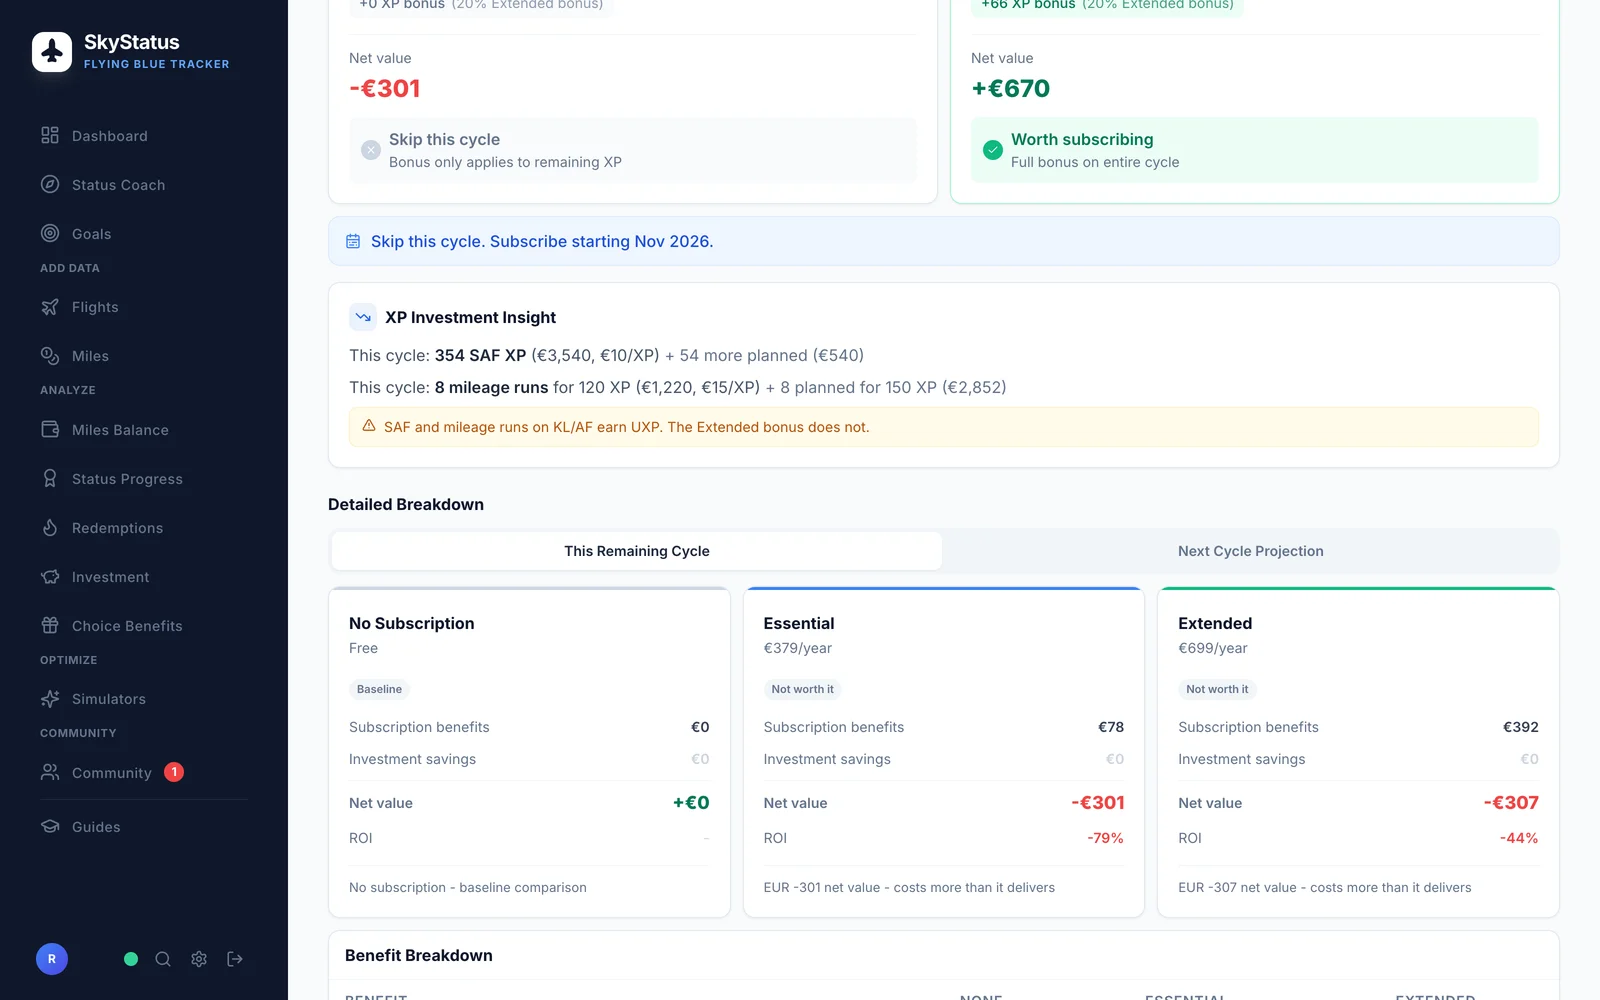This screenshot has height=1000, width=1600.
Task: Click the SAF and mileage runs warning notice
Action: [943, 427]
